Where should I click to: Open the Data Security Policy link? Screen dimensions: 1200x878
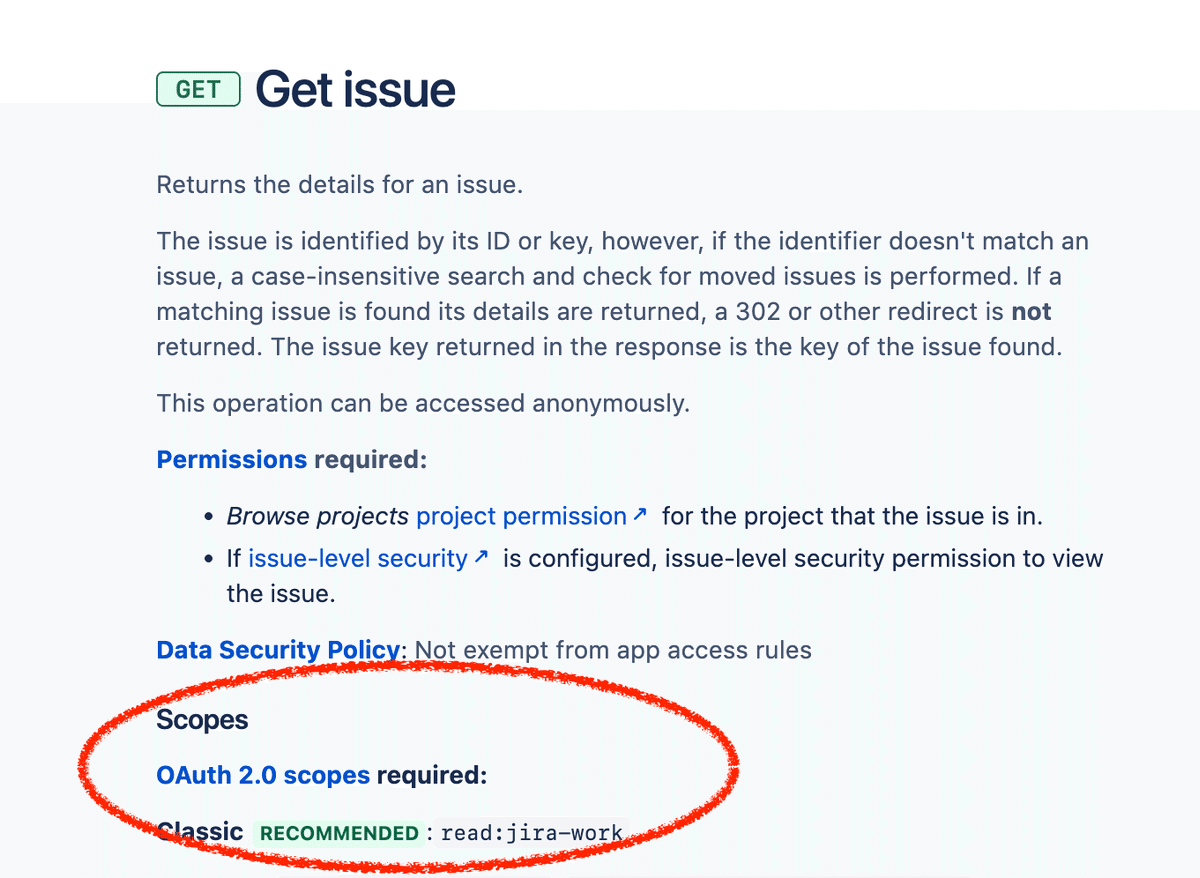tap(279, 650)
